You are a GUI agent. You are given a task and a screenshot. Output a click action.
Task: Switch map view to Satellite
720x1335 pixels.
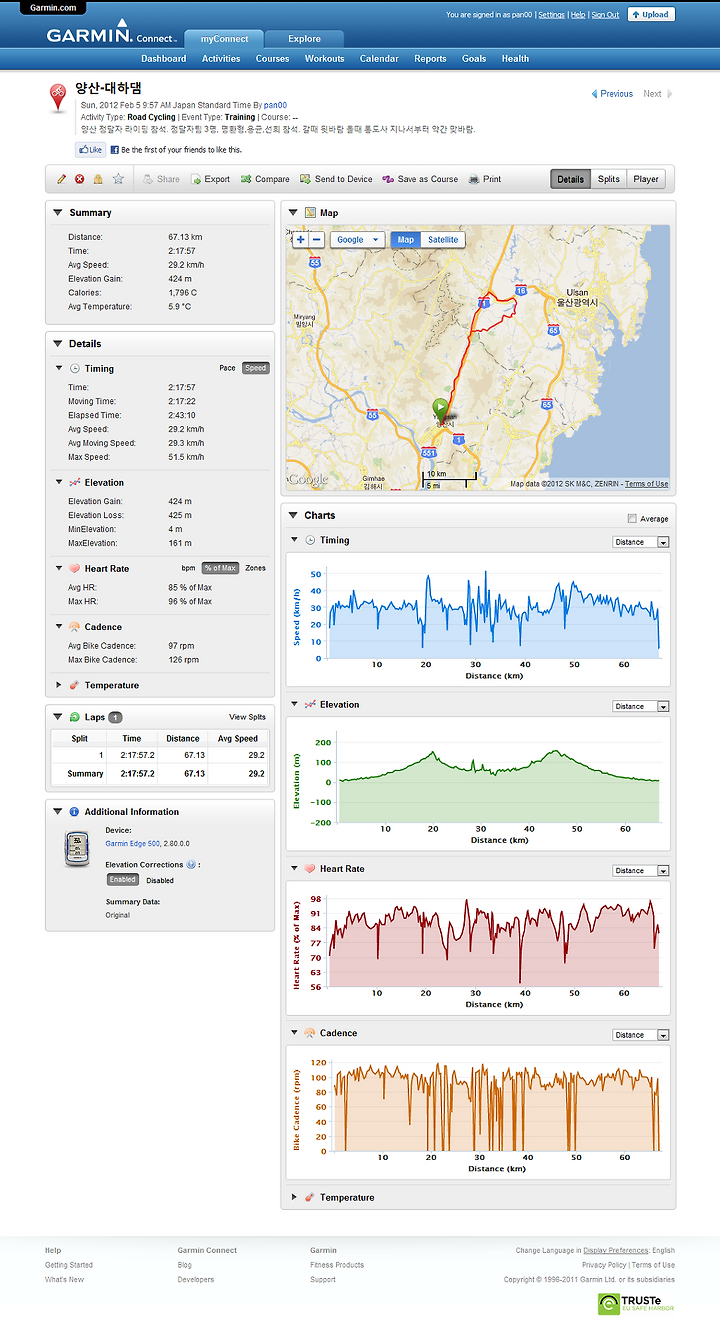[443, 240]
